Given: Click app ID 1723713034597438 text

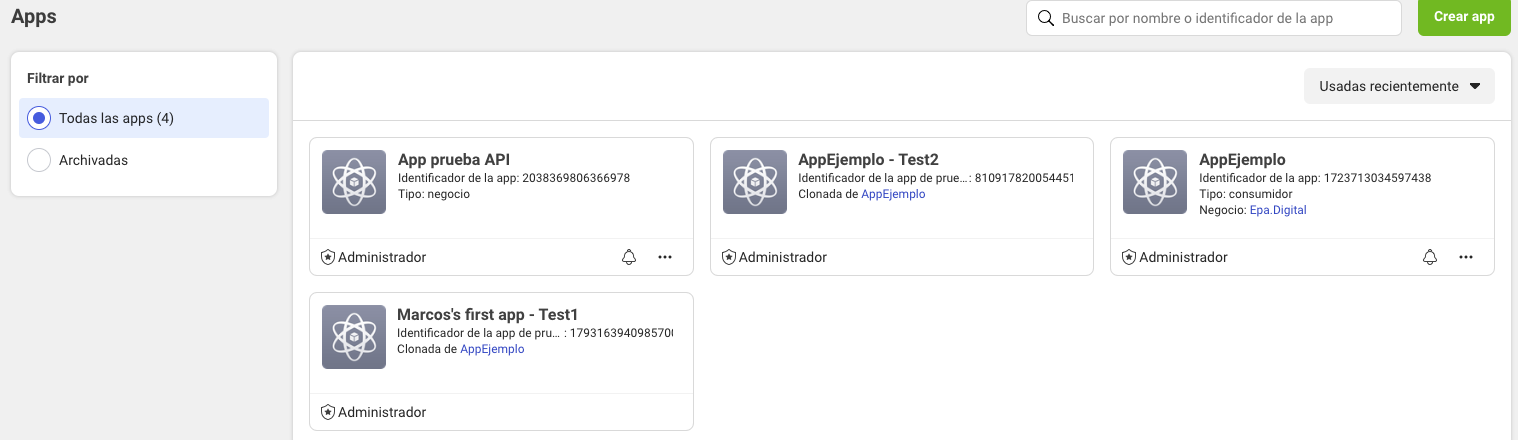Looking at the screenshot, I should tap(1377, 178).
